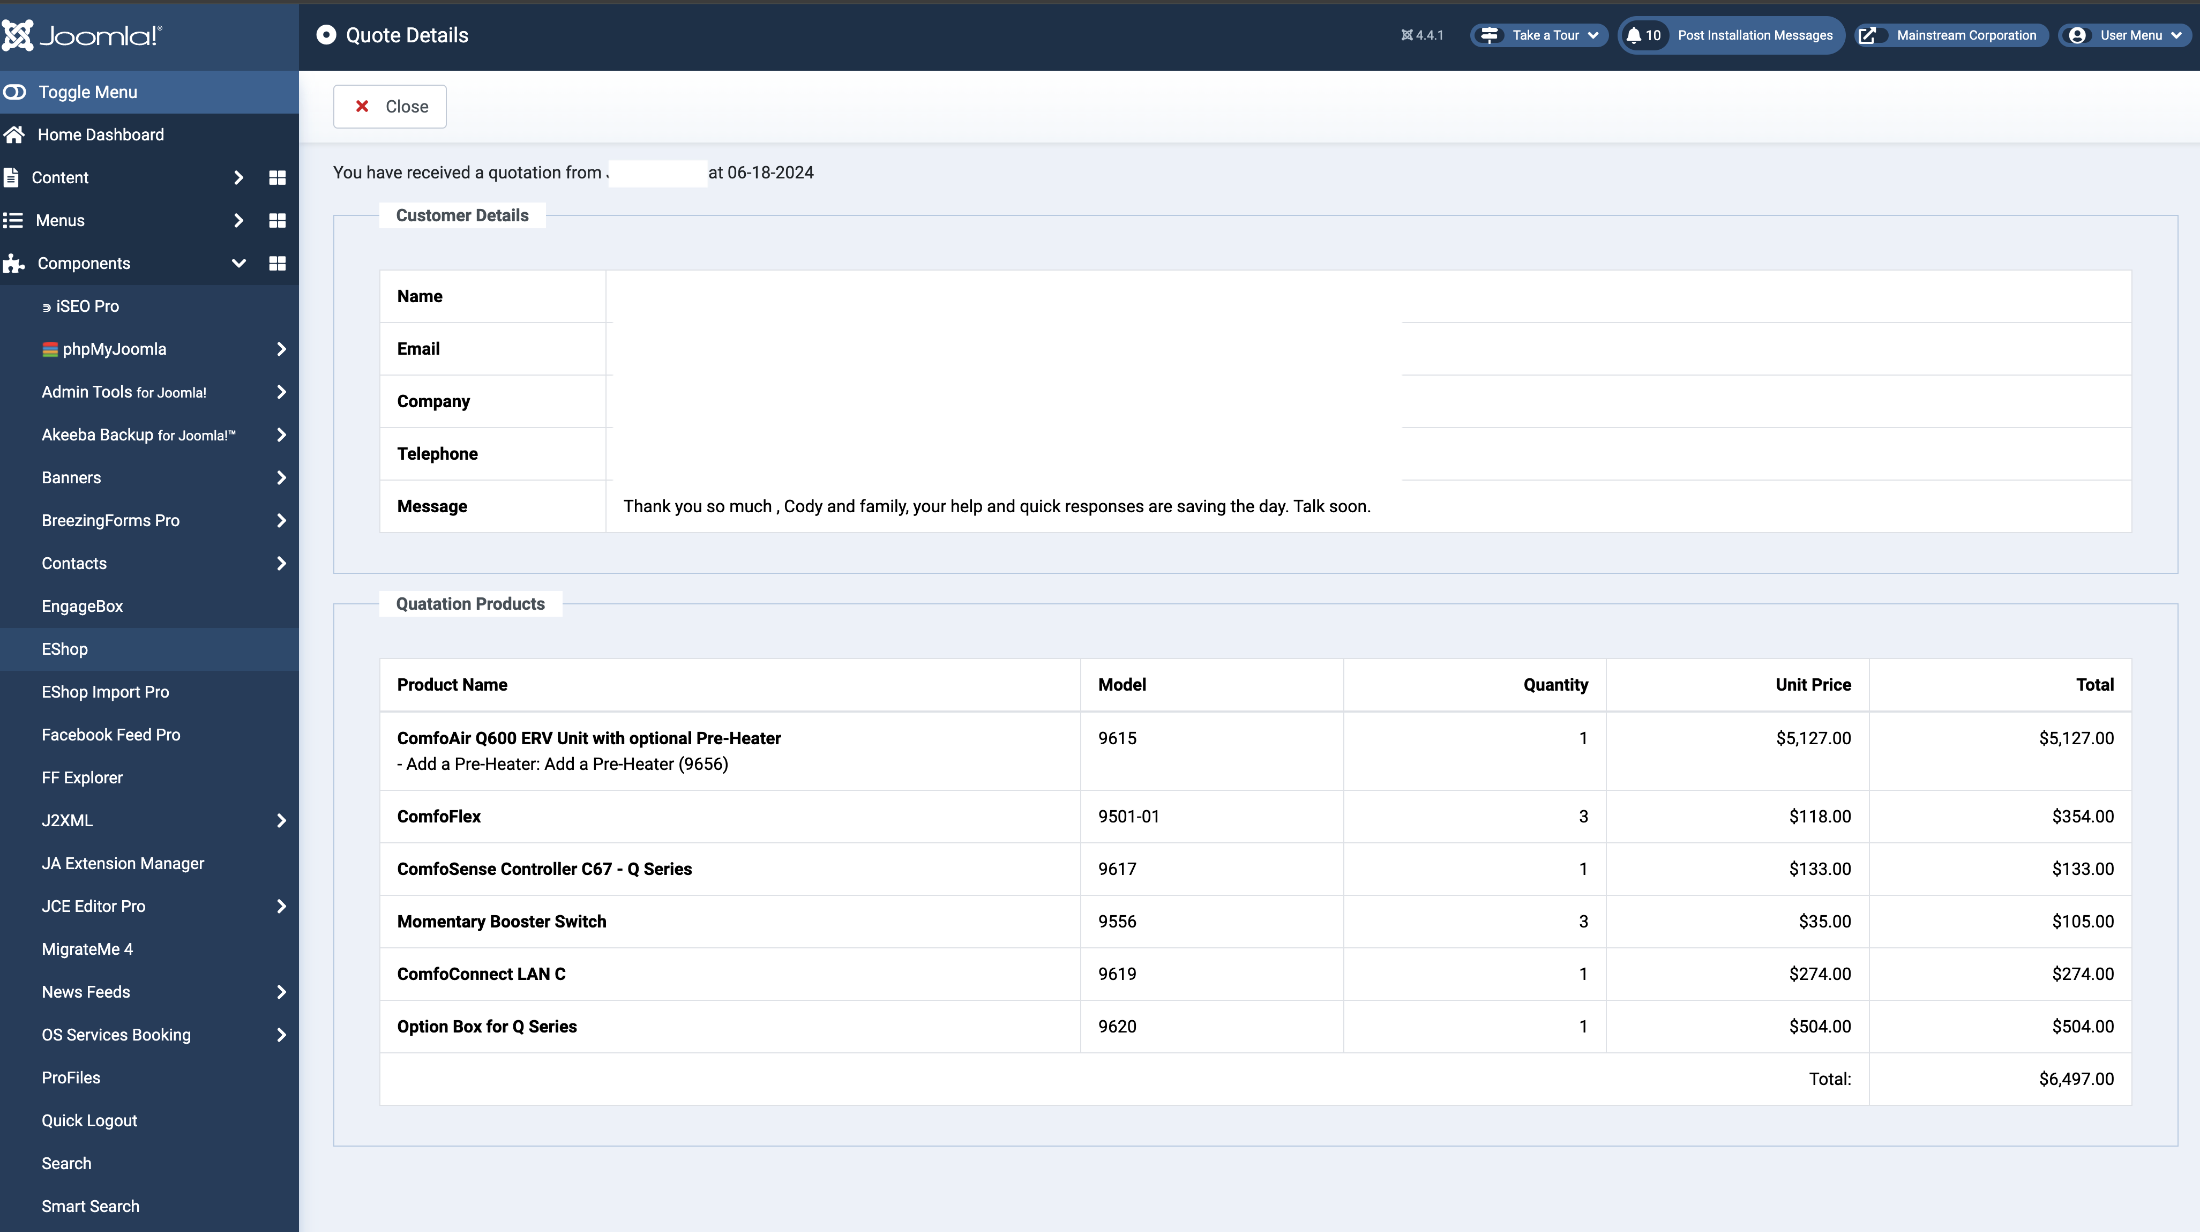Expand phpMyJoomla submenu arrow
The width and height of the screenshot is (2200, 1232).
281,350
